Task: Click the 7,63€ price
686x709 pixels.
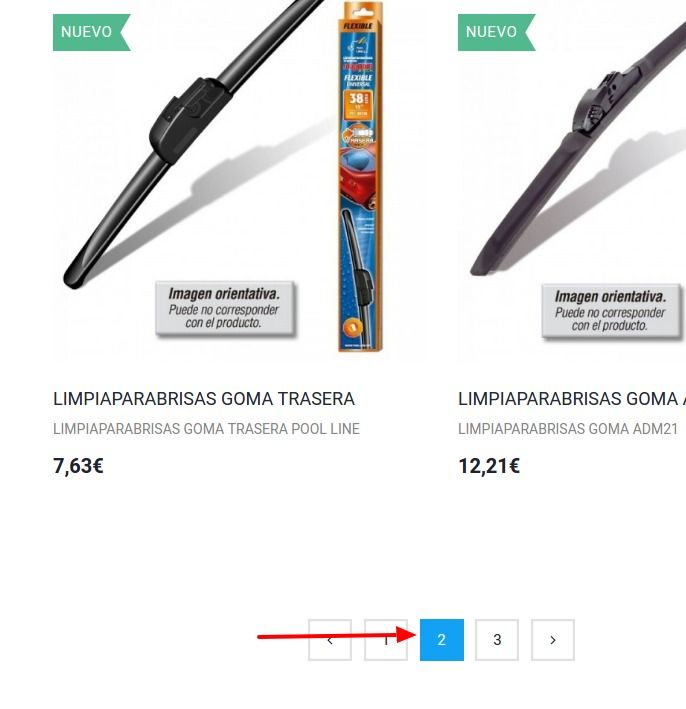Action: pyautogui.click(x=78, y=466)
